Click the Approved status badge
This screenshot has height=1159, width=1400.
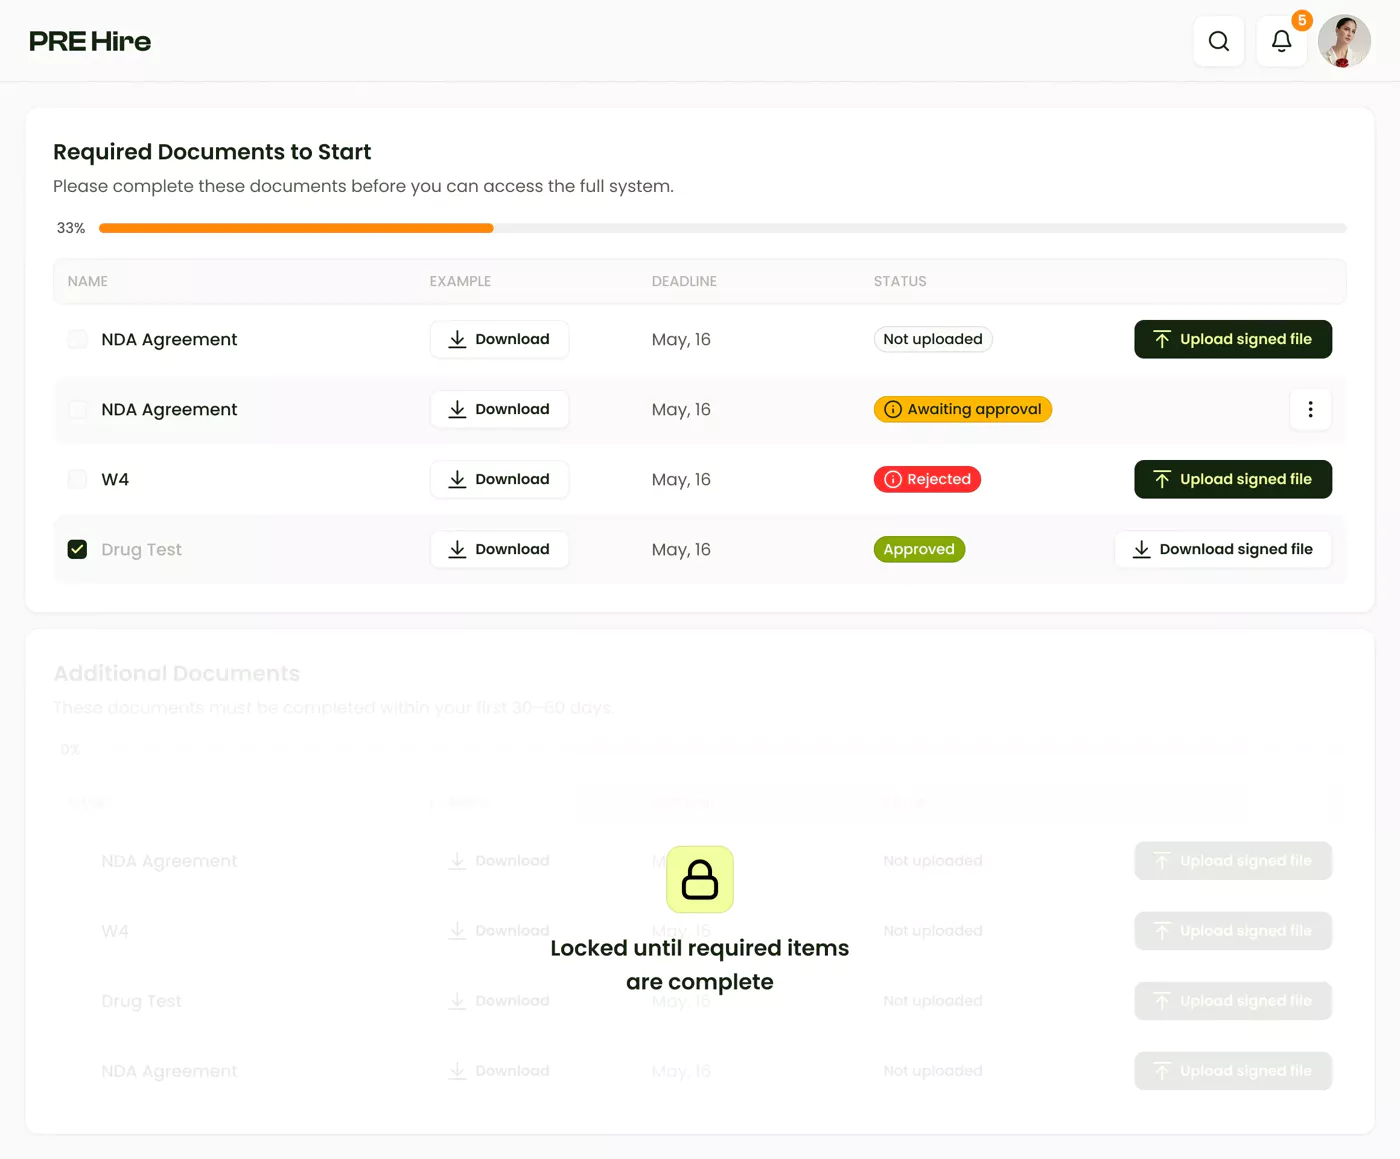919,549
